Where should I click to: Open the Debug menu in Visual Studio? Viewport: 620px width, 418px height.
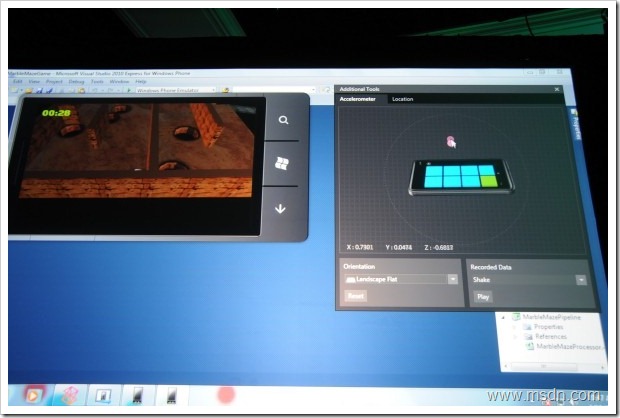(76, 81)
